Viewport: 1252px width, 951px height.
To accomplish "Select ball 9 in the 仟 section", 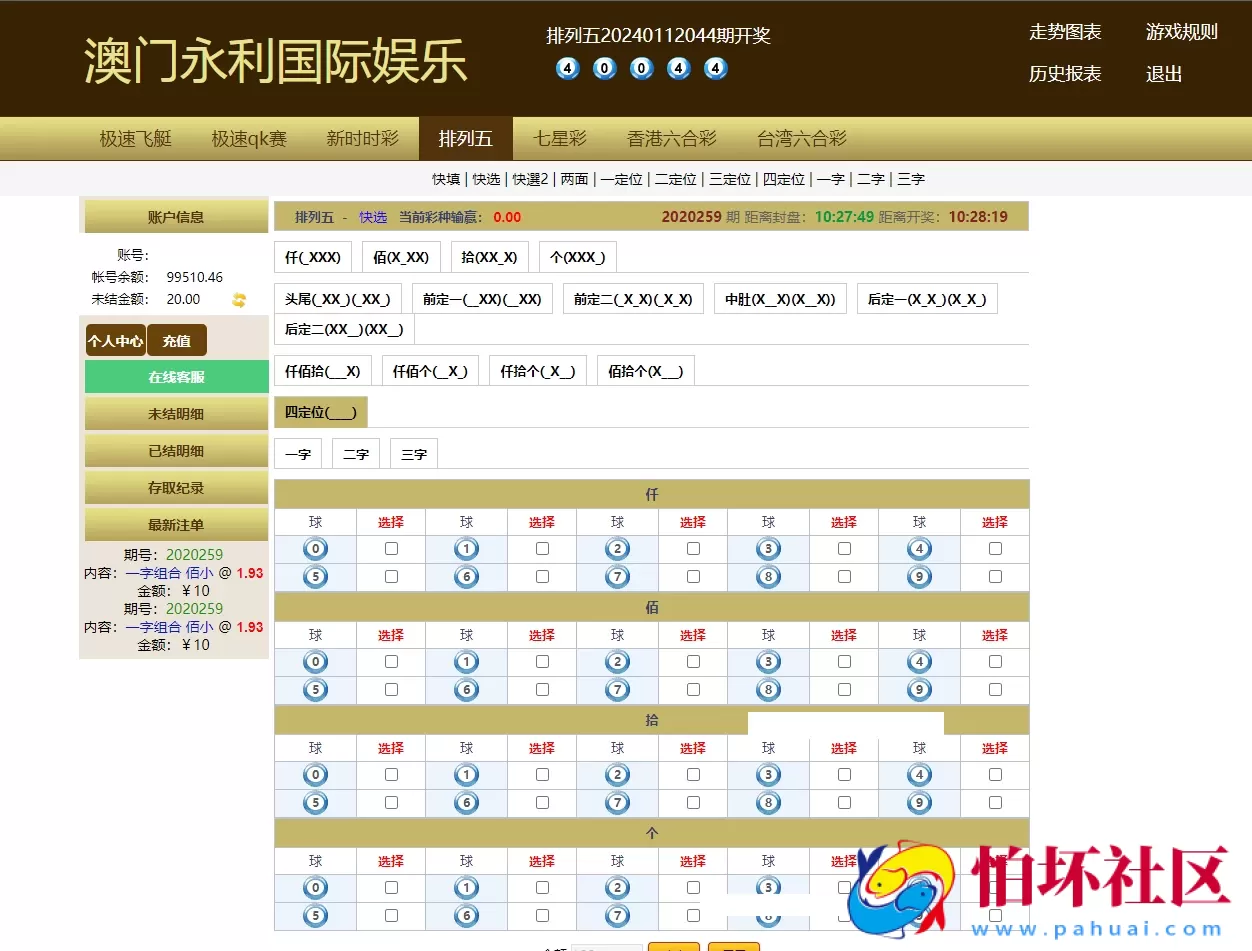I will (919, 576).
